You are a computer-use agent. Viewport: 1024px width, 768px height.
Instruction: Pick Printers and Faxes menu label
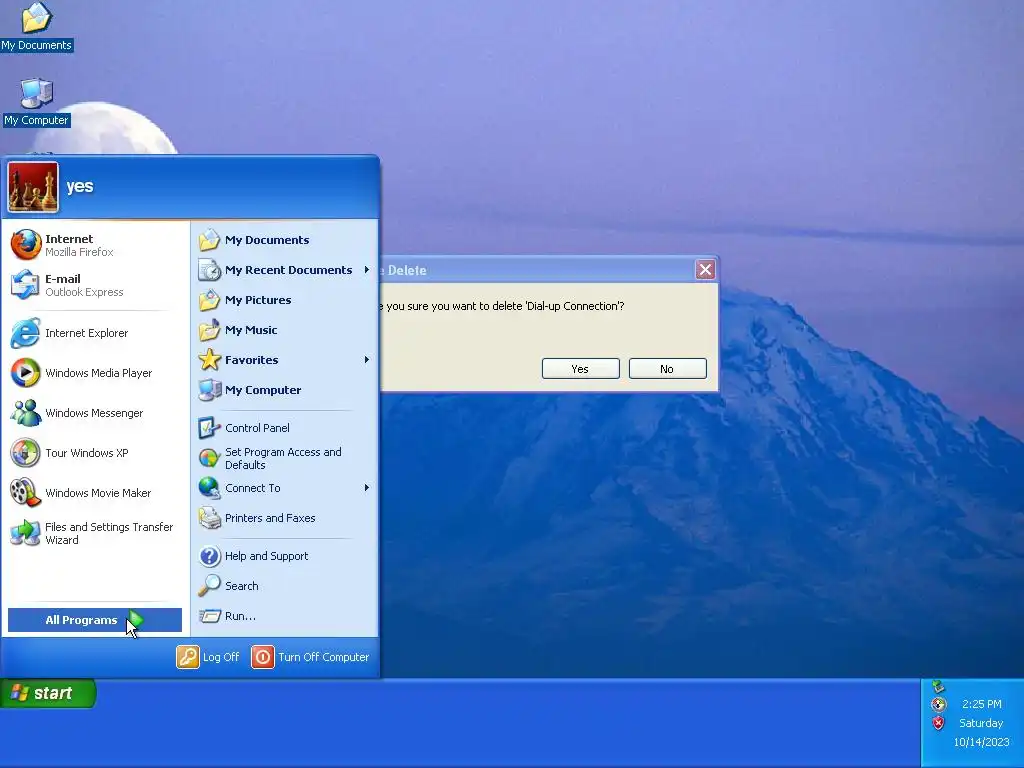[x=270, y=518]
